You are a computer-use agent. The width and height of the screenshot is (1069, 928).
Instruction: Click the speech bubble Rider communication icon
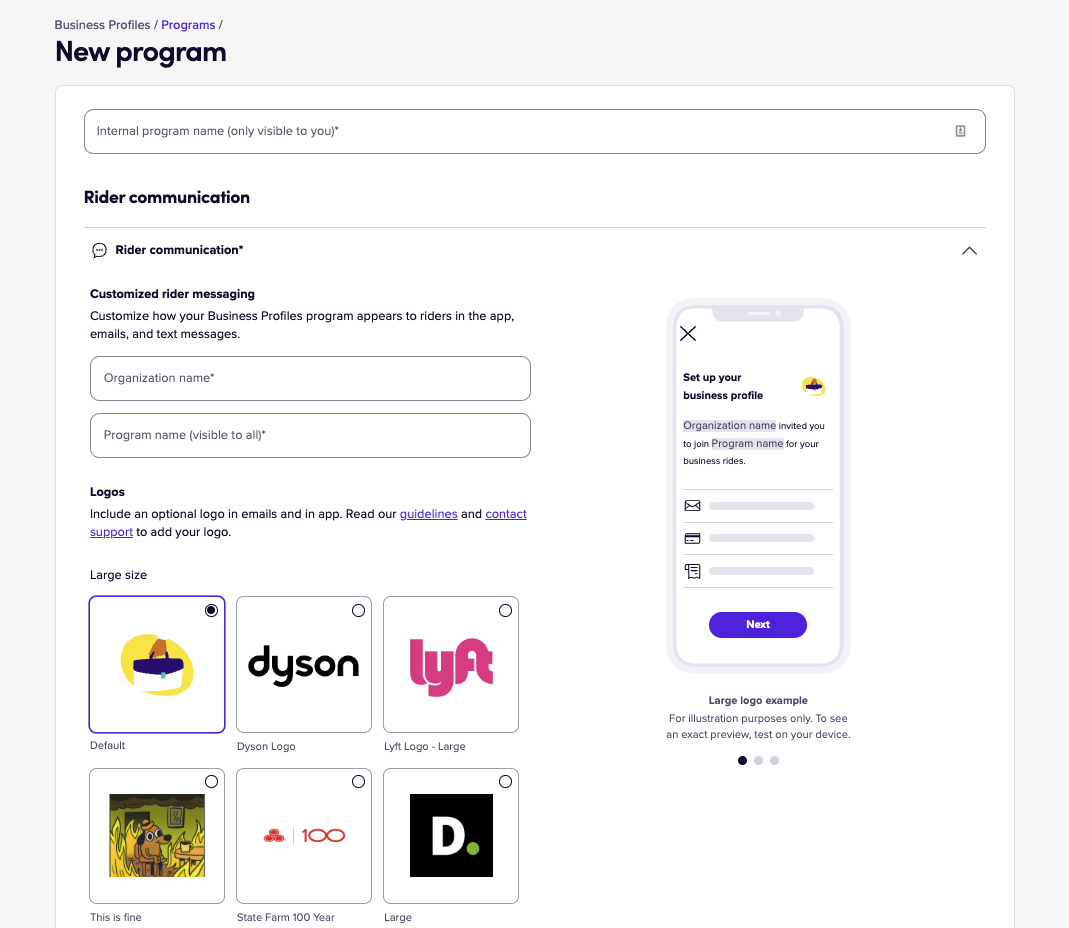click(x=100, y=250)
